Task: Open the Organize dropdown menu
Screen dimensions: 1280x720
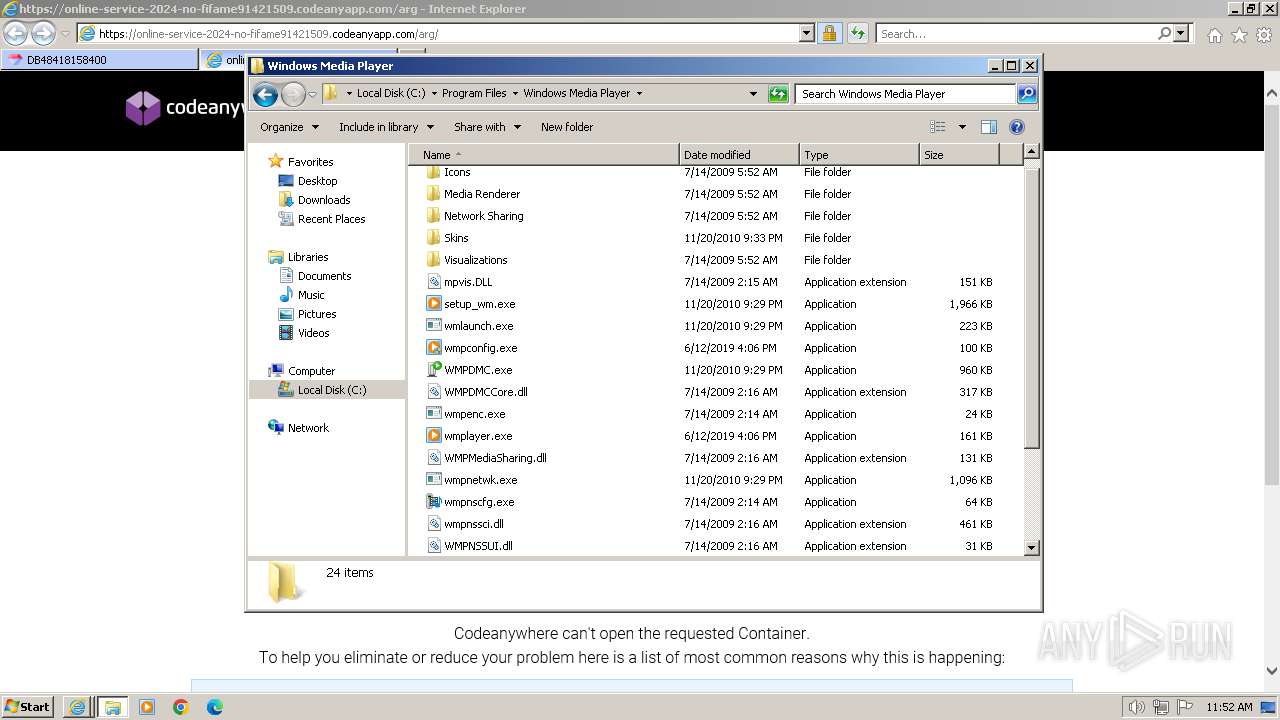Action: [289, 127]
